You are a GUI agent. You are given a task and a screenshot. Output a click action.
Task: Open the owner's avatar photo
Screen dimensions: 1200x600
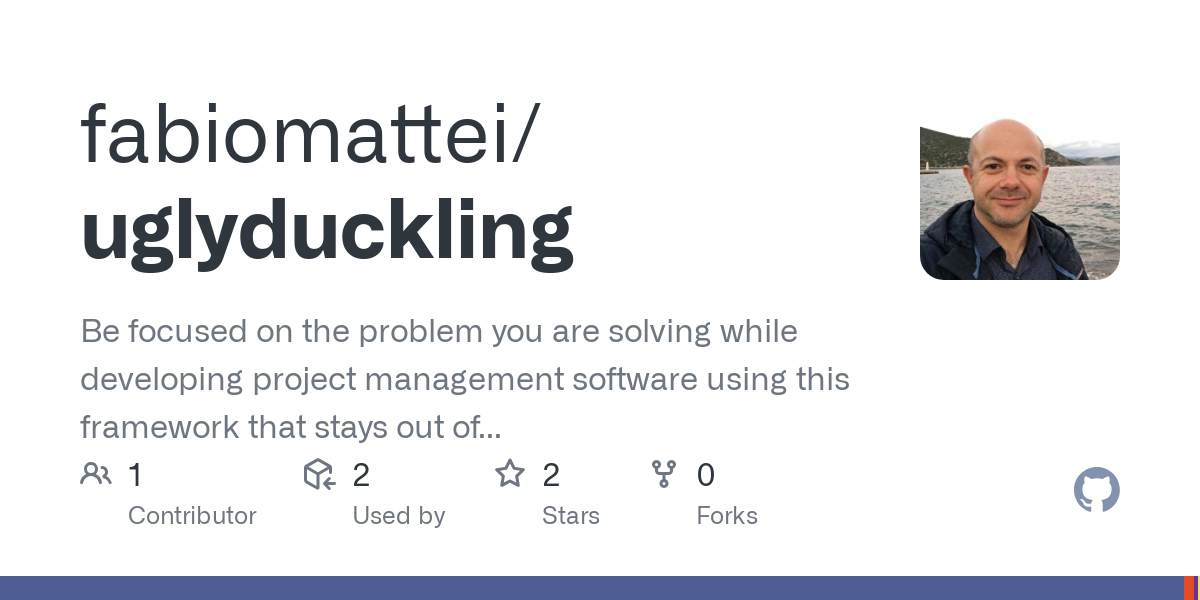coord(1019,199)
